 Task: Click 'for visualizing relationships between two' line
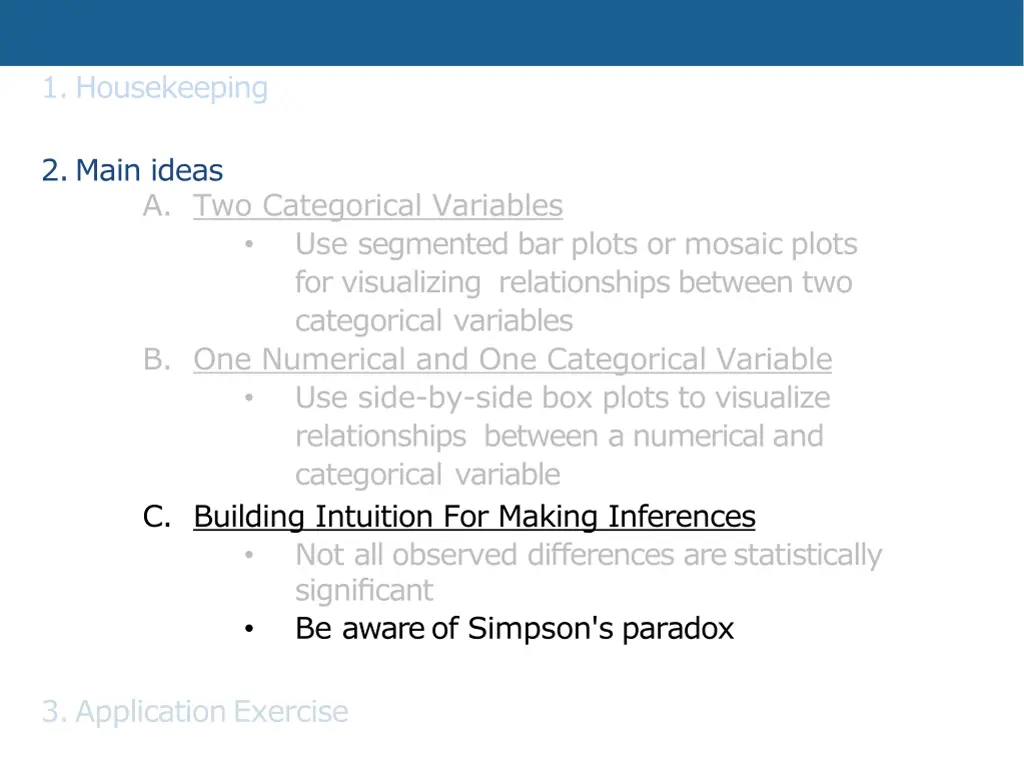(574, 283)
